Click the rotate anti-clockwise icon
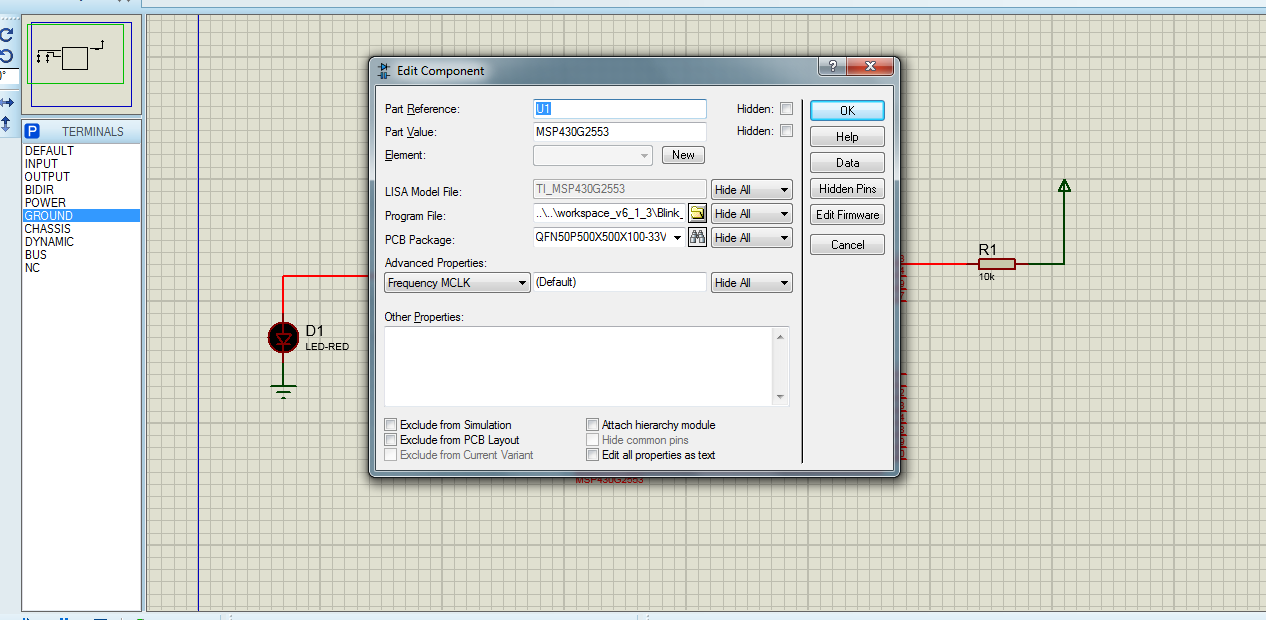 [6, 57]
